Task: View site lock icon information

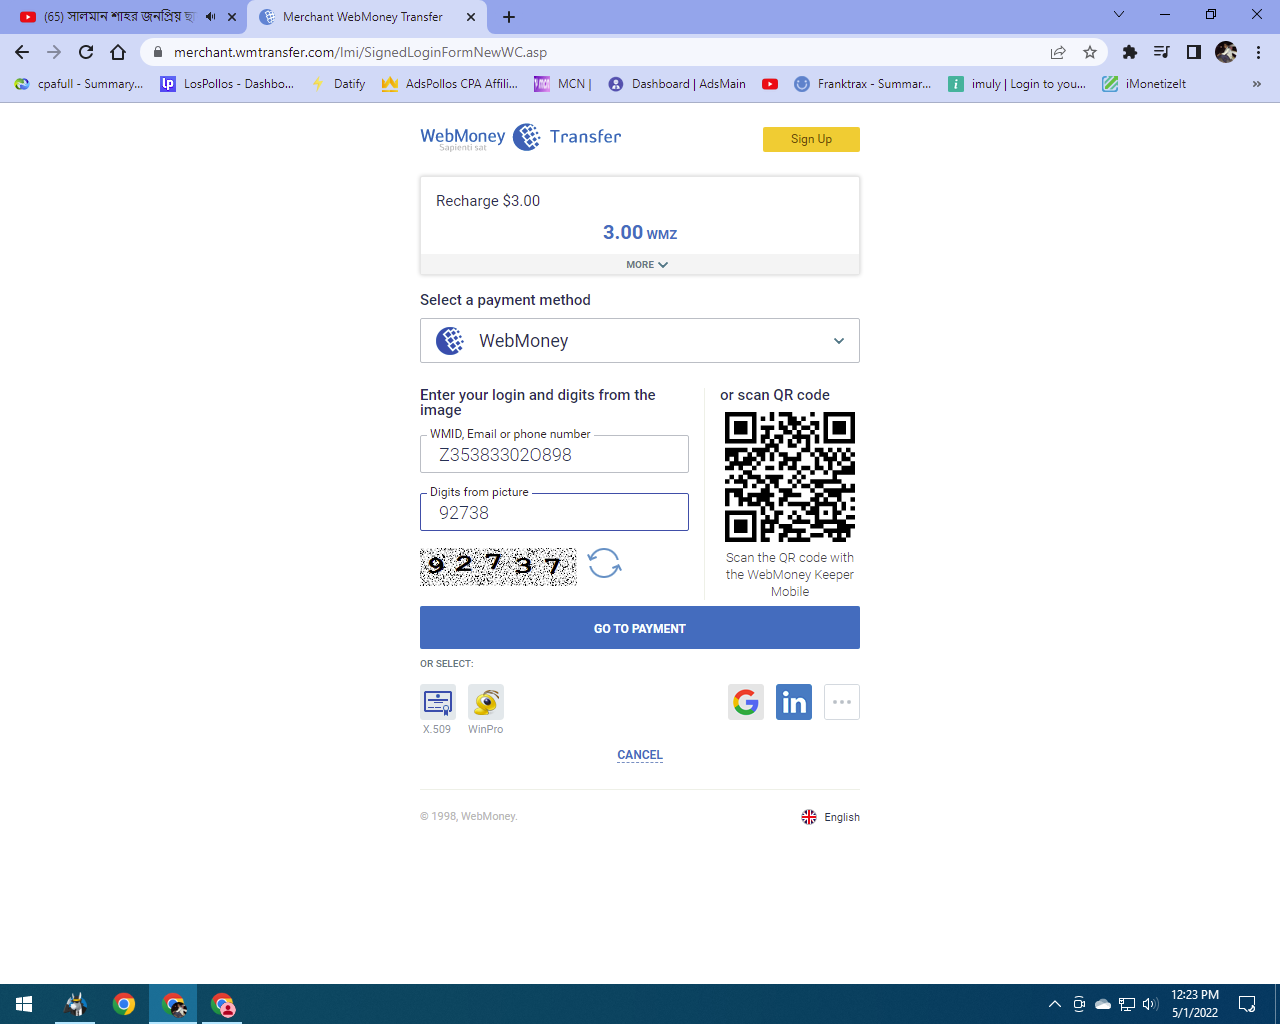Action: (x=157, y=52)
